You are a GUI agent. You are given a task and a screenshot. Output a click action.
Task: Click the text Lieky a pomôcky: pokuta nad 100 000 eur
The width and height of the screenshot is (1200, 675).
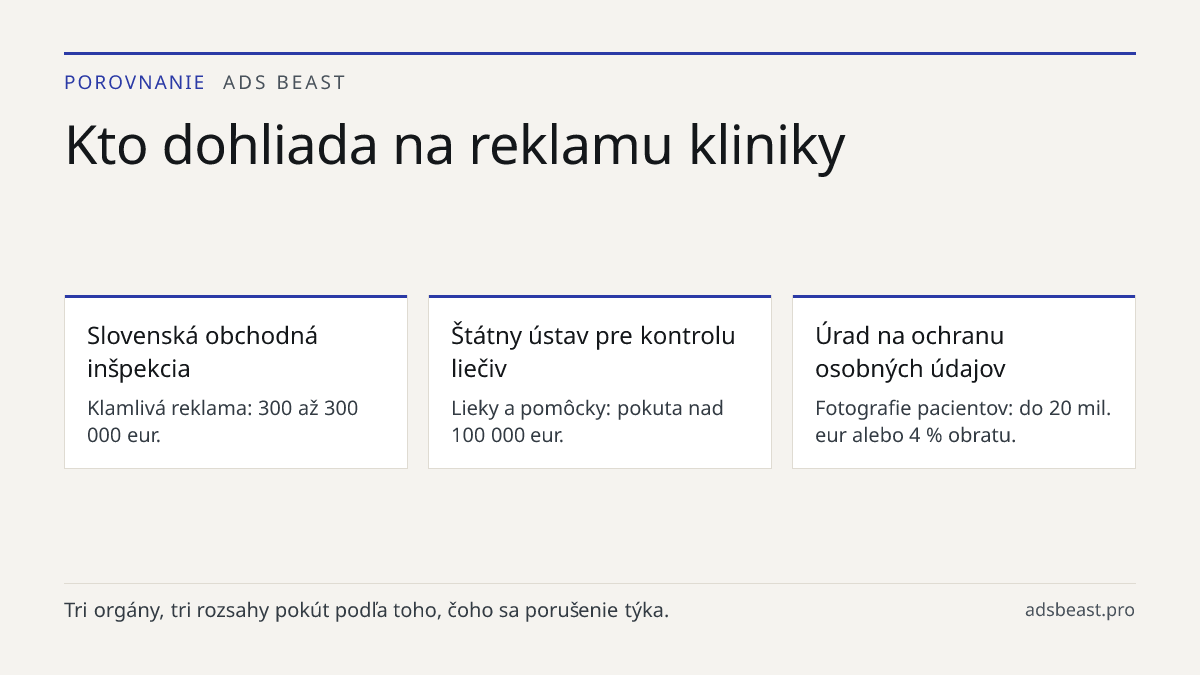click(588, 422)
